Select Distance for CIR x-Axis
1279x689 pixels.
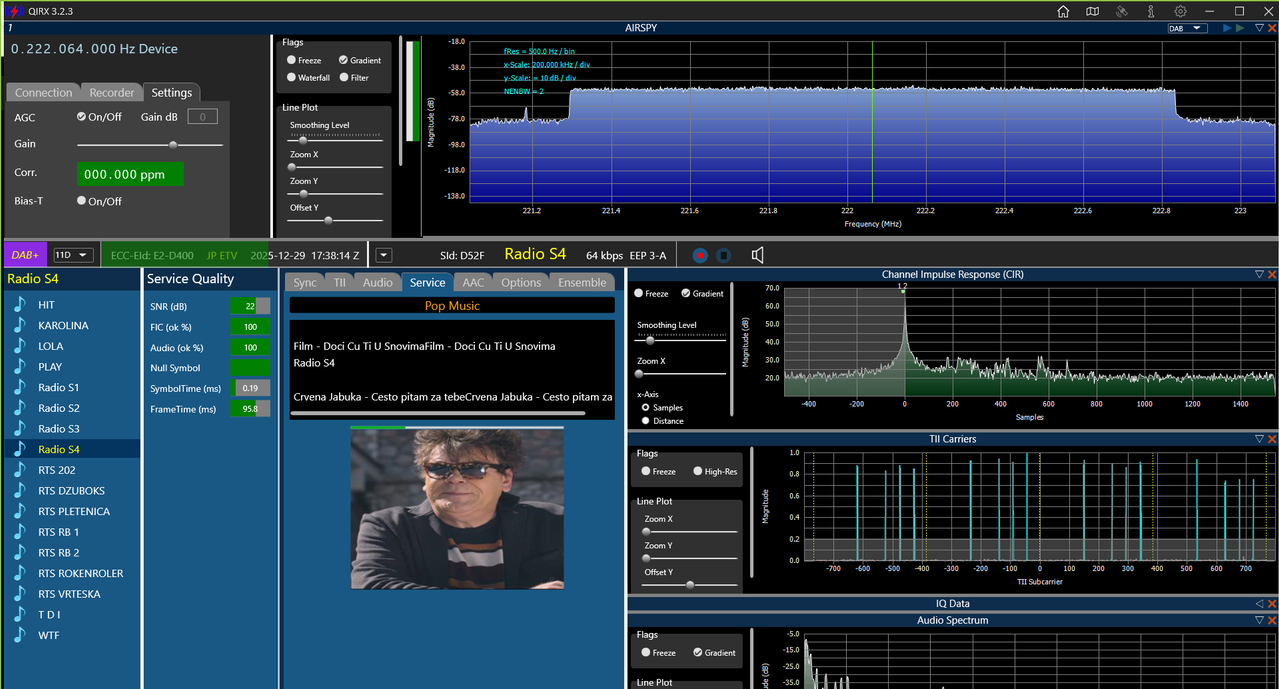point(646,421)
